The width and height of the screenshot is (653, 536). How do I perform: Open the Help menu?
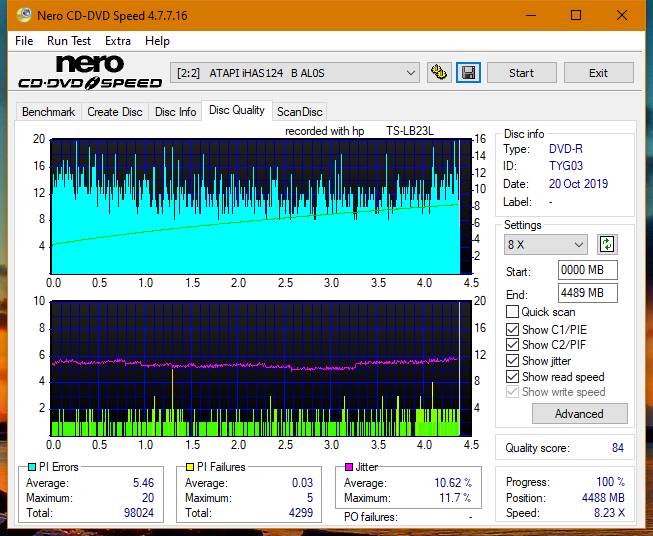(157, 41)
